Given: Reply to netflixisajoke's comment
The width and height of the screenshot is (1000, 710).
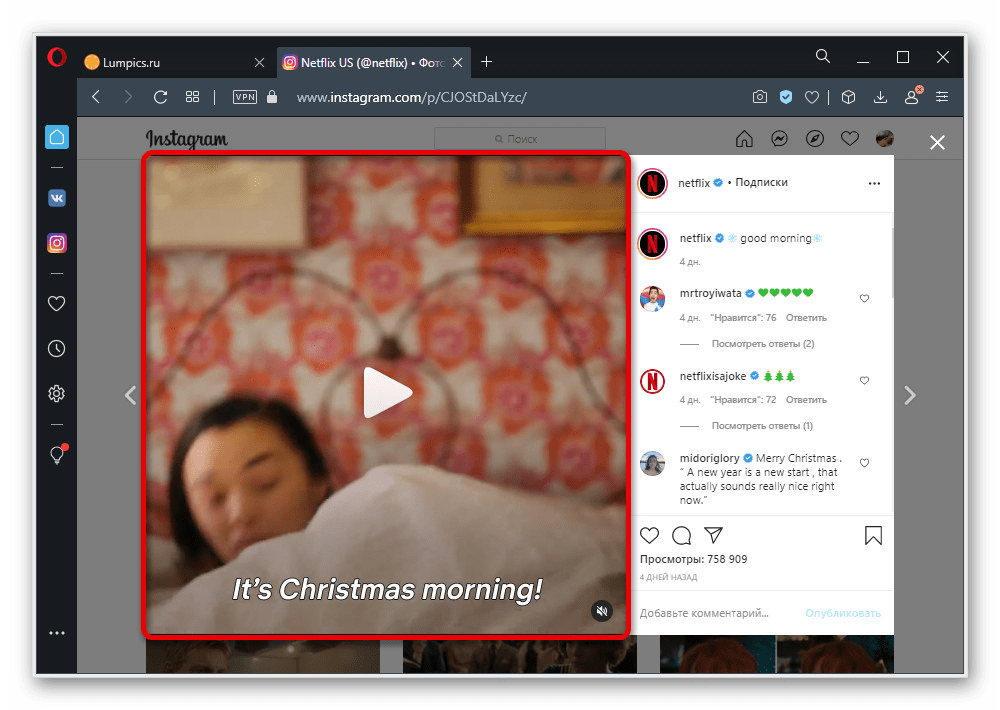Looking at the screenshot, I should click(x=806, y=400).
